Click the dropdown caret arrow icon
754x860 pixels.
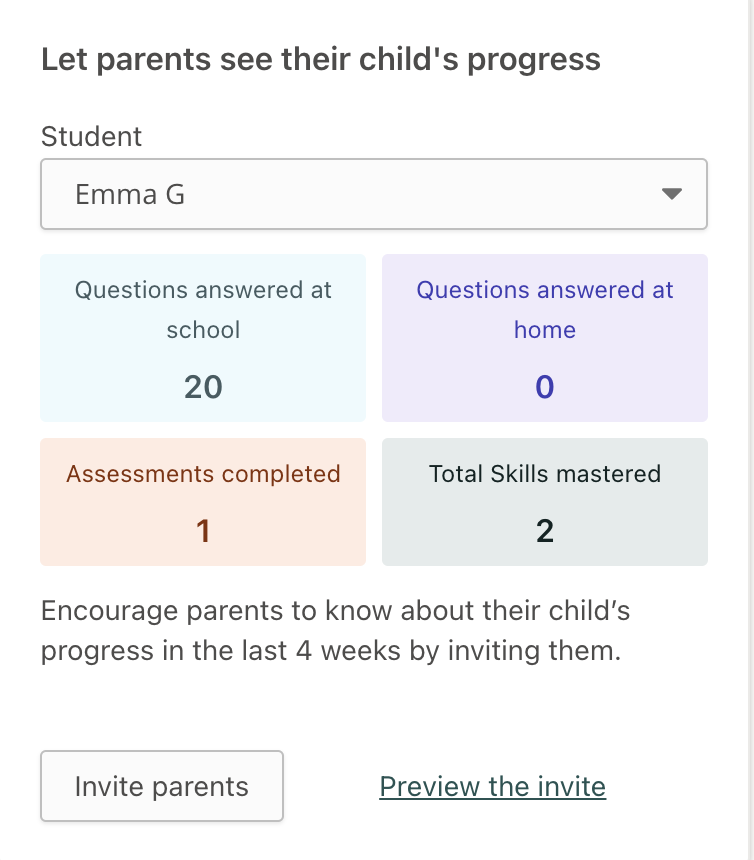671,194
